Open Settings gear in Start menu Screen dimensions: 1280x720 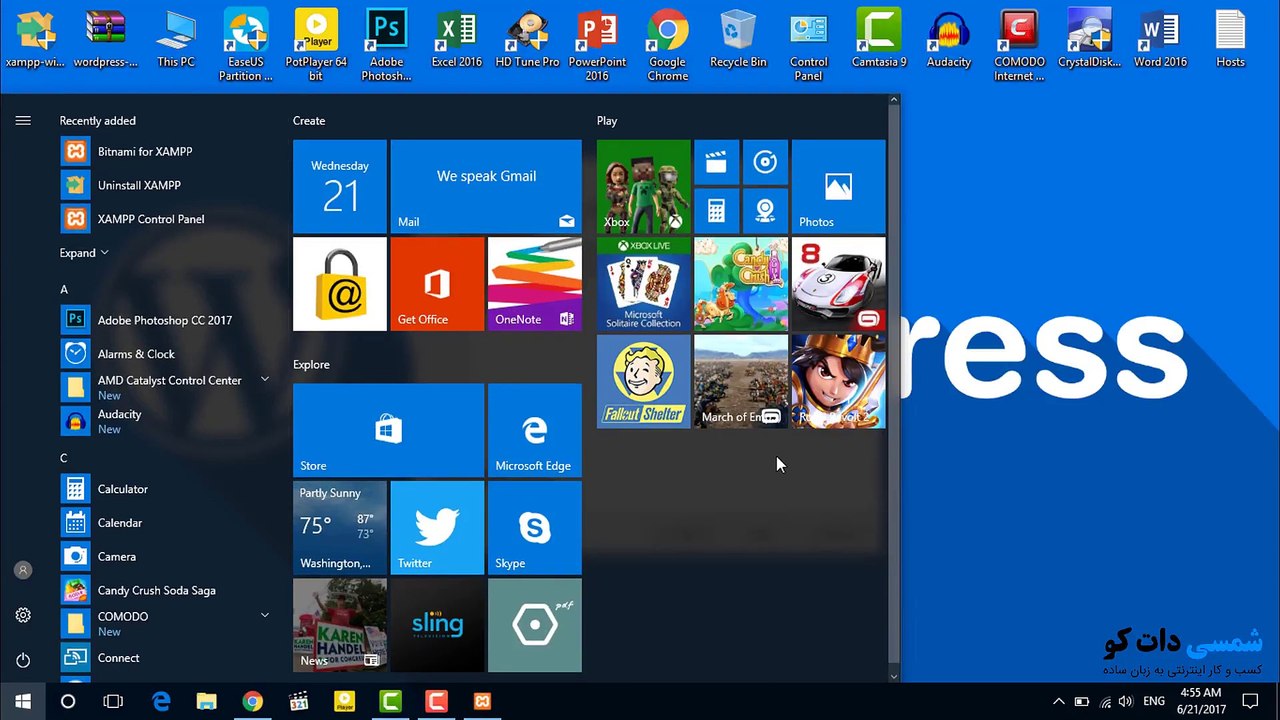(23, 615)
